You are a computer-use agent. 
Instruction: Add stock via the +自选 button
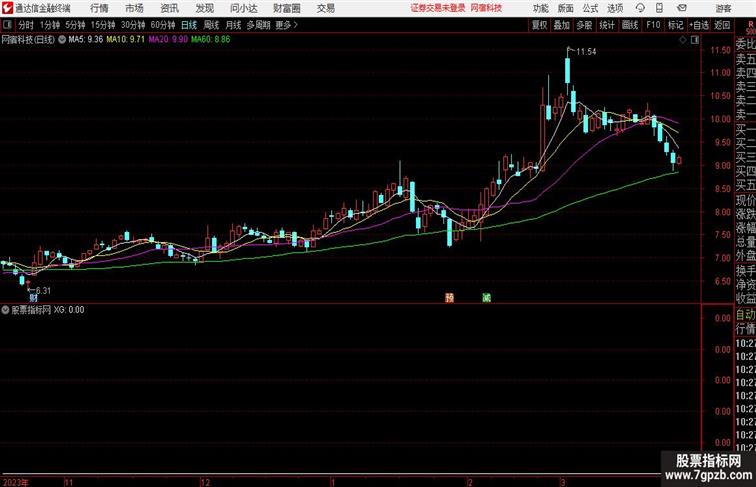699,25
